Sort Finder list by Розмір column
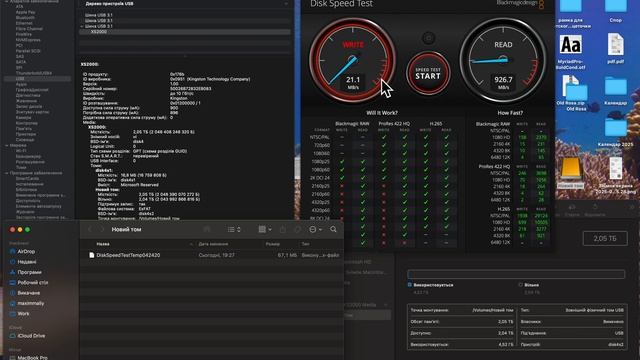 point(273,244)
